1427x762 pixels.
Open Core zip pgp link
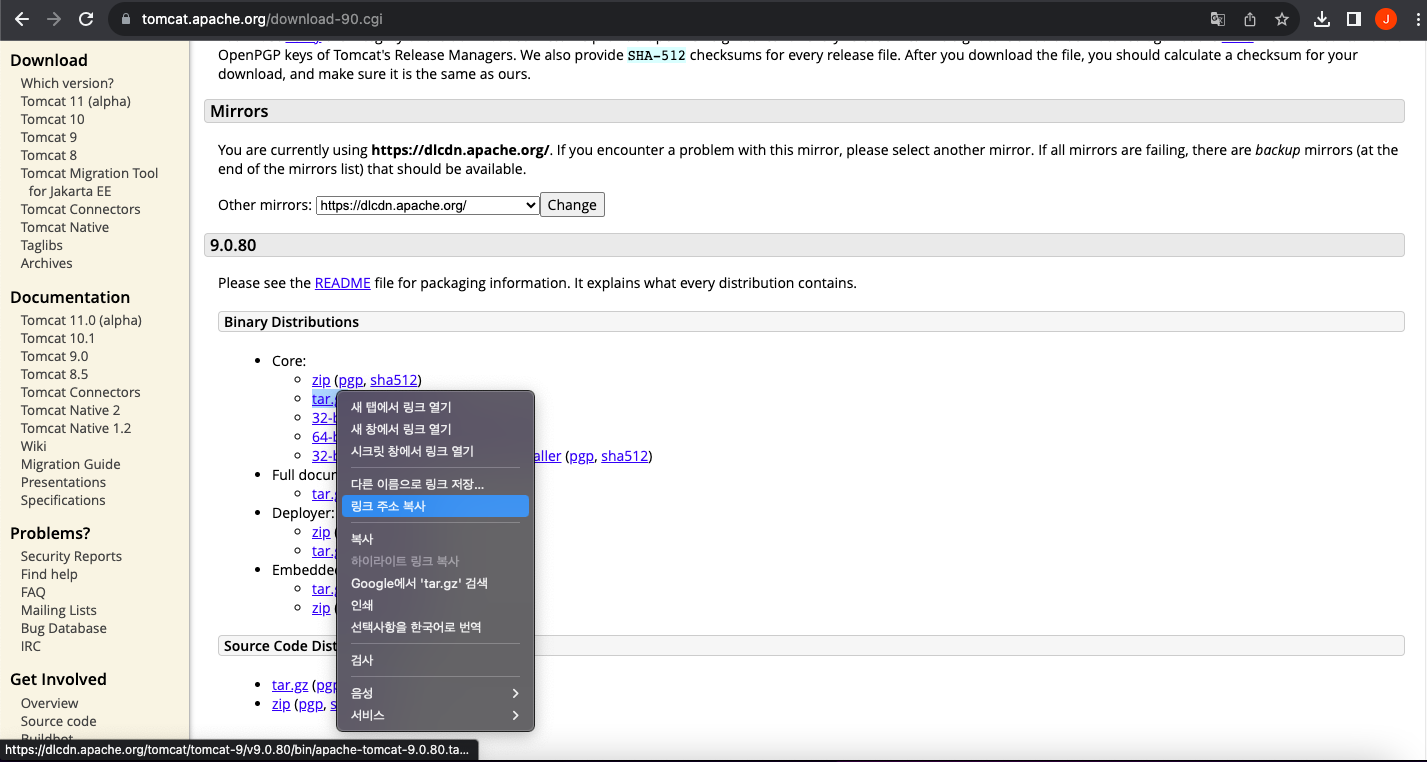[x=350, y=380]
